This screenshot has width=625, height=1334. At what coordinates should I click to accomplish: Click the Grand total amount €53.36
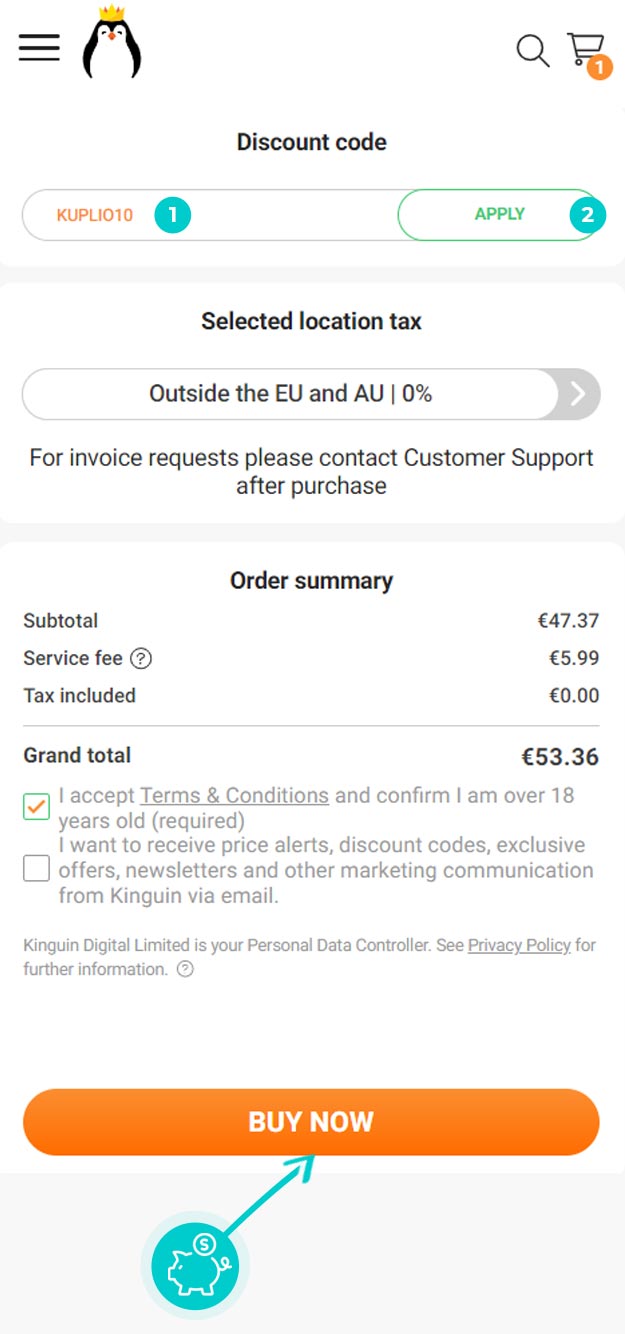560,757
